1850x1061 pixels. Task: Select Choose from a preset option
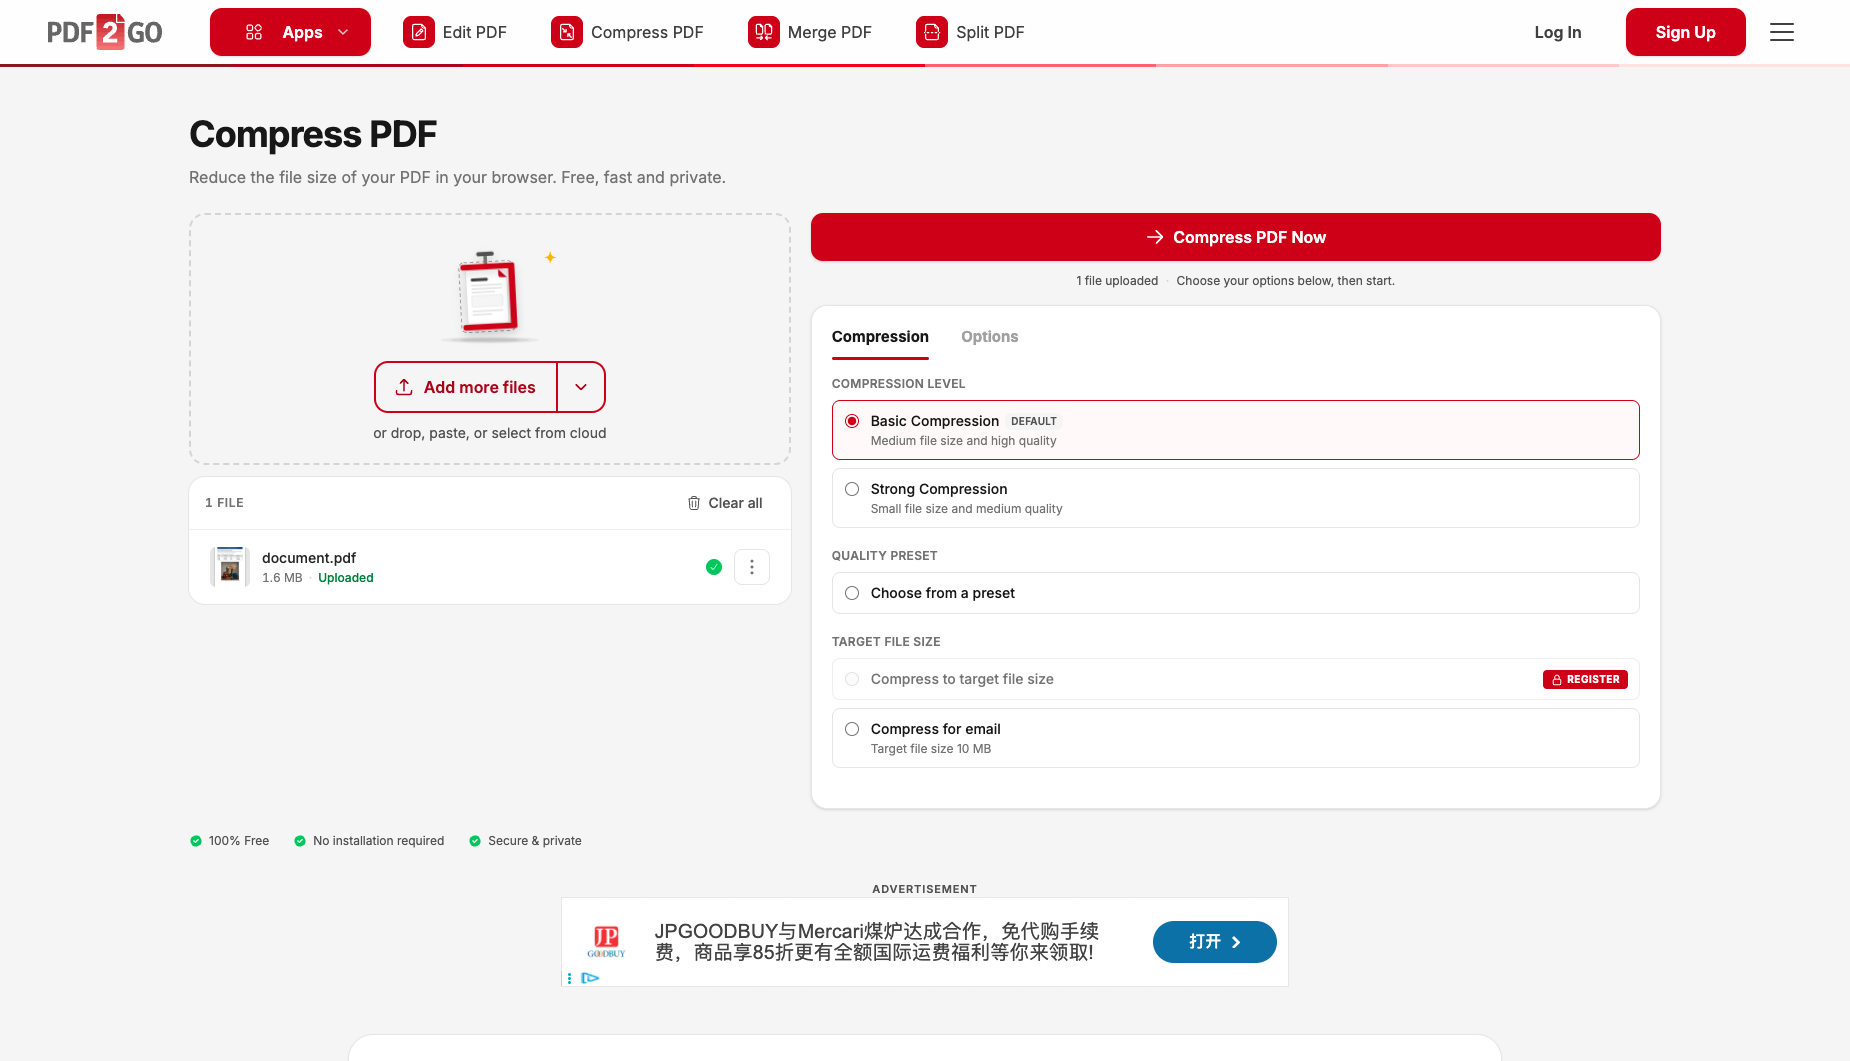coord(1235,593)
